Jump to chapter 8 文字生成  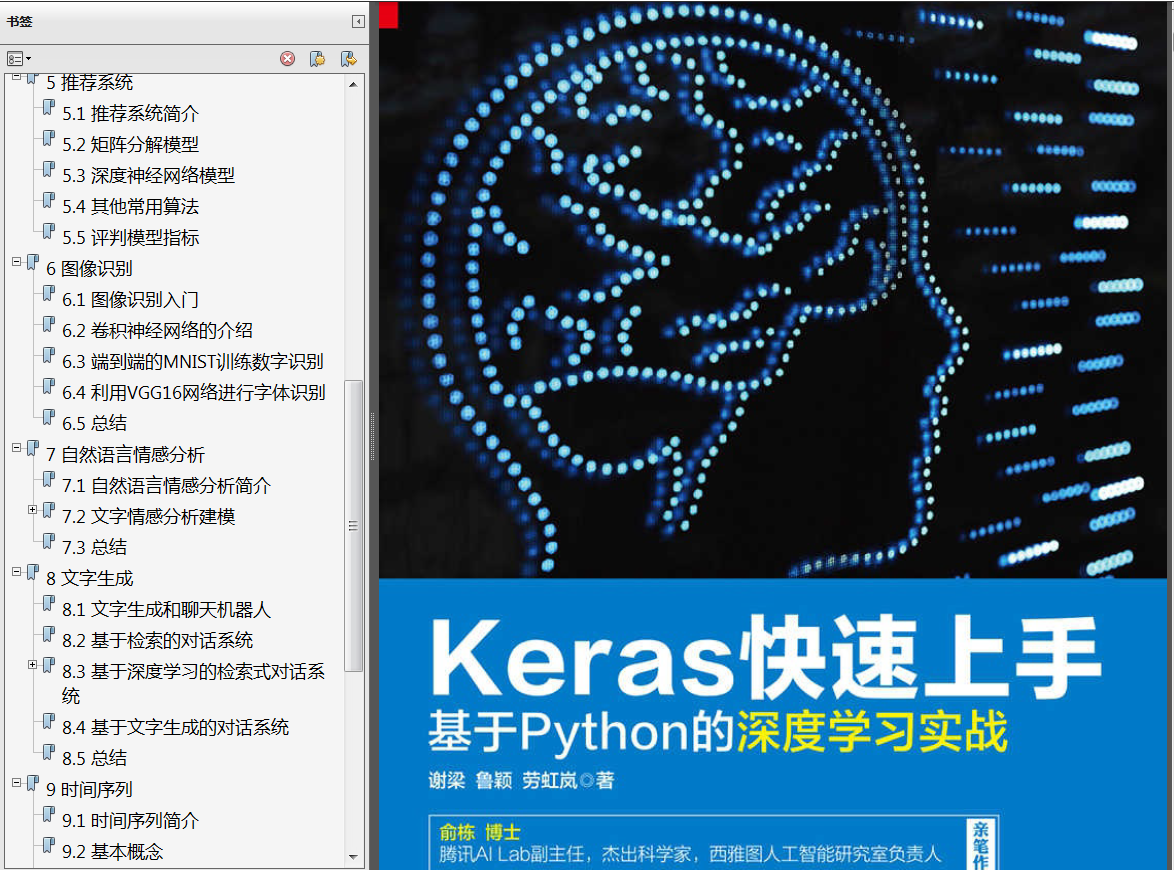89,579
